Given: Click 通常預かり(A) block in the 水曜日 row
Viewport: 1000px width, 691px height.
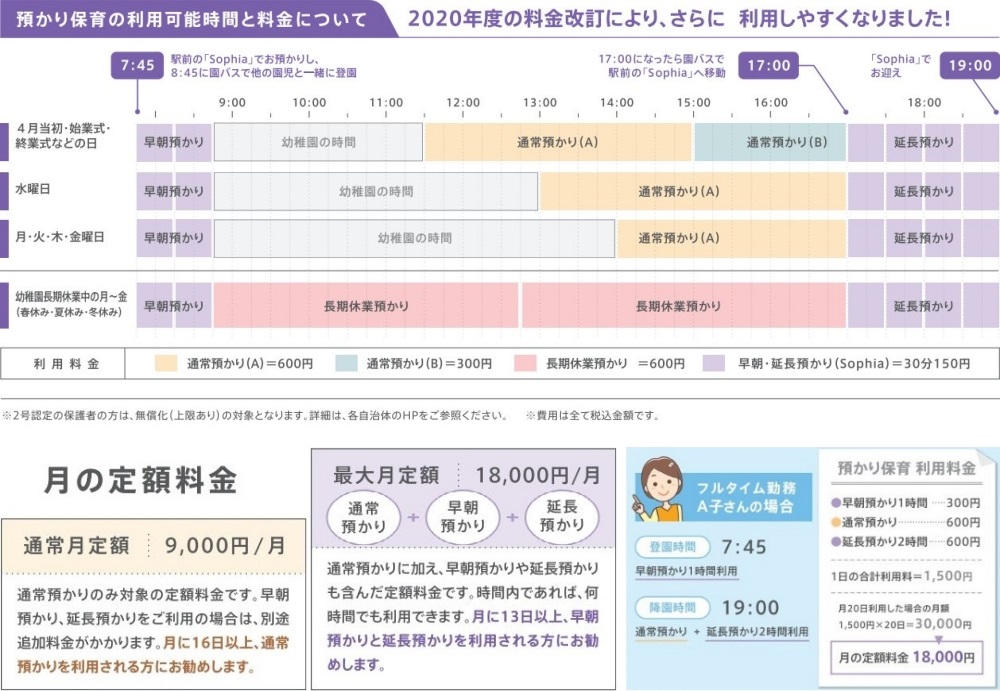Looking at the screenshot, I should click(x=693, y=191).
